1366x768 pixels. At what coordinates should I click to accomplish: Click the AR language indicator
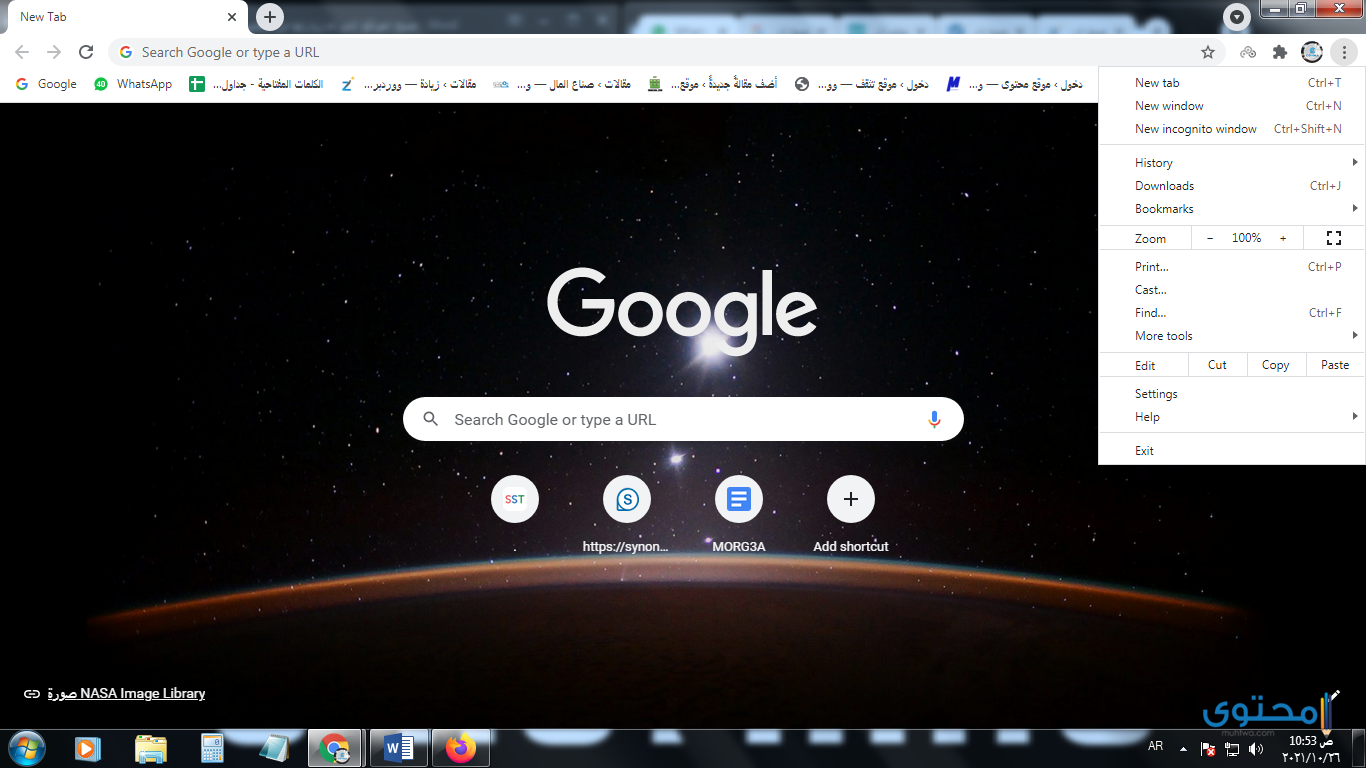click(1156, 747)
